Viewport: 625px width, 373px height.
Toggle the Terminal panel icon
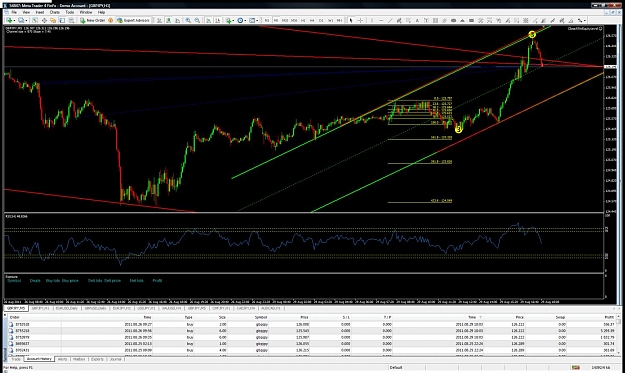tap(62, 20)
